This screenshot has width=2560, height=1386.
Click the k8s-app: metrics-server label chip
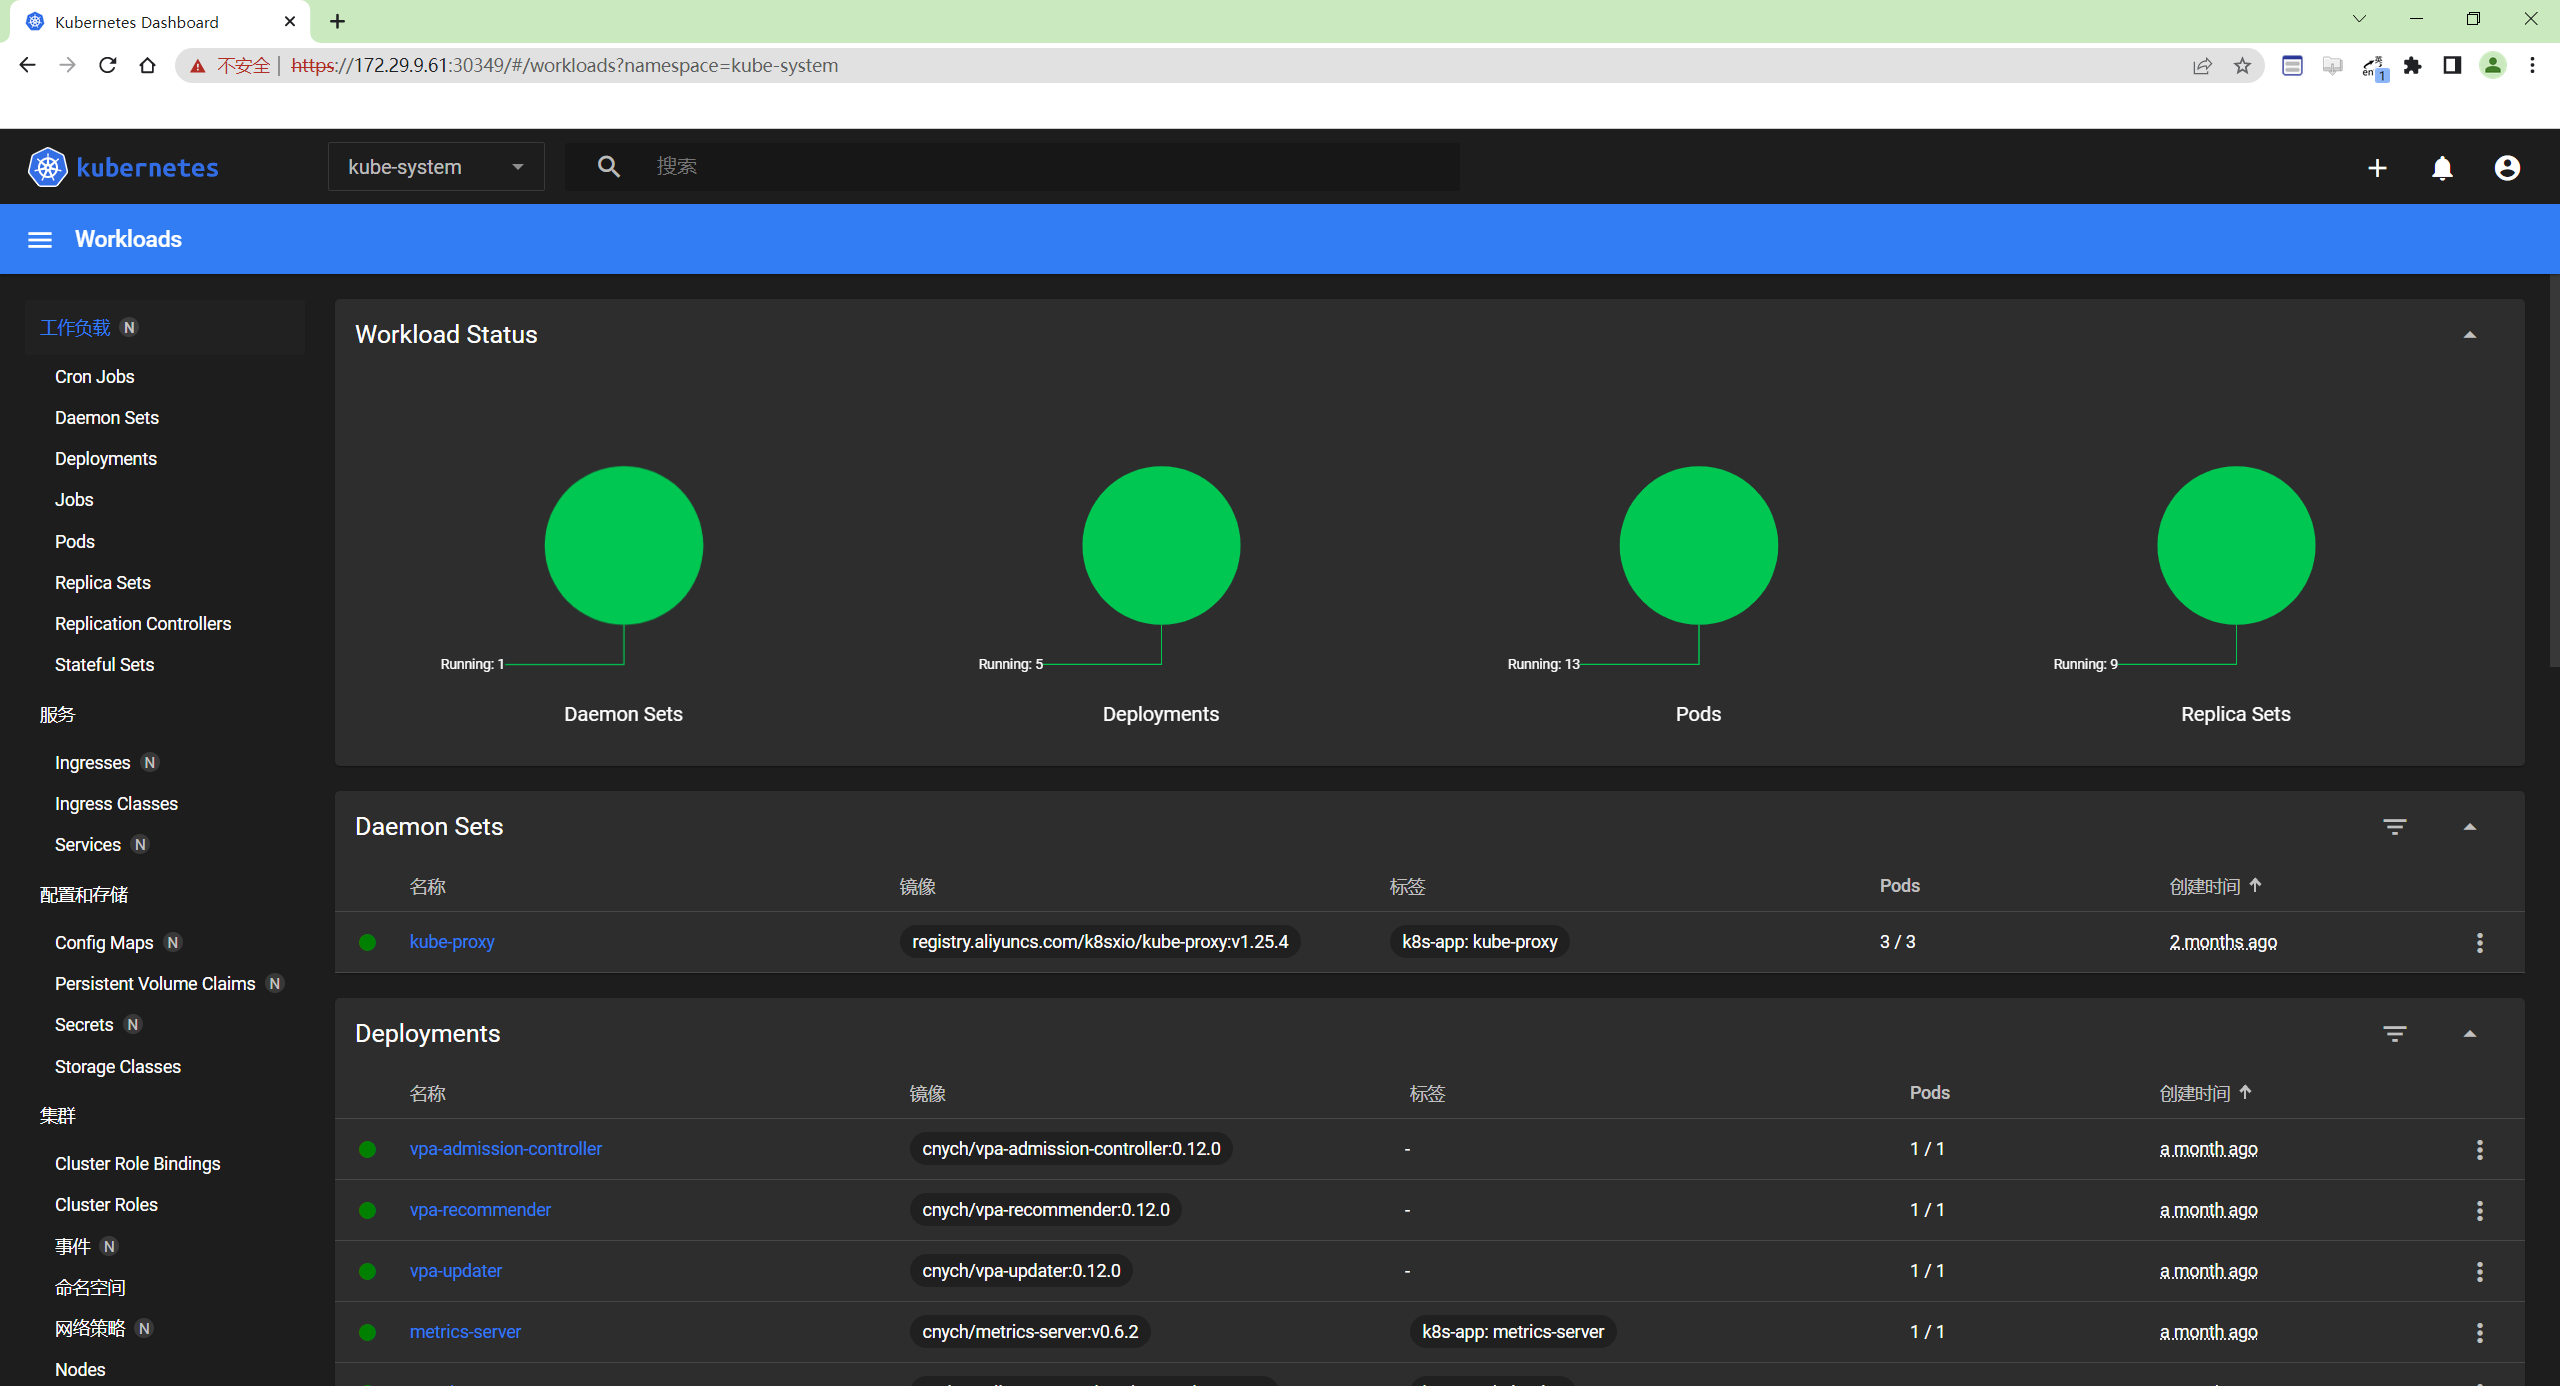click(1512, 1332)
